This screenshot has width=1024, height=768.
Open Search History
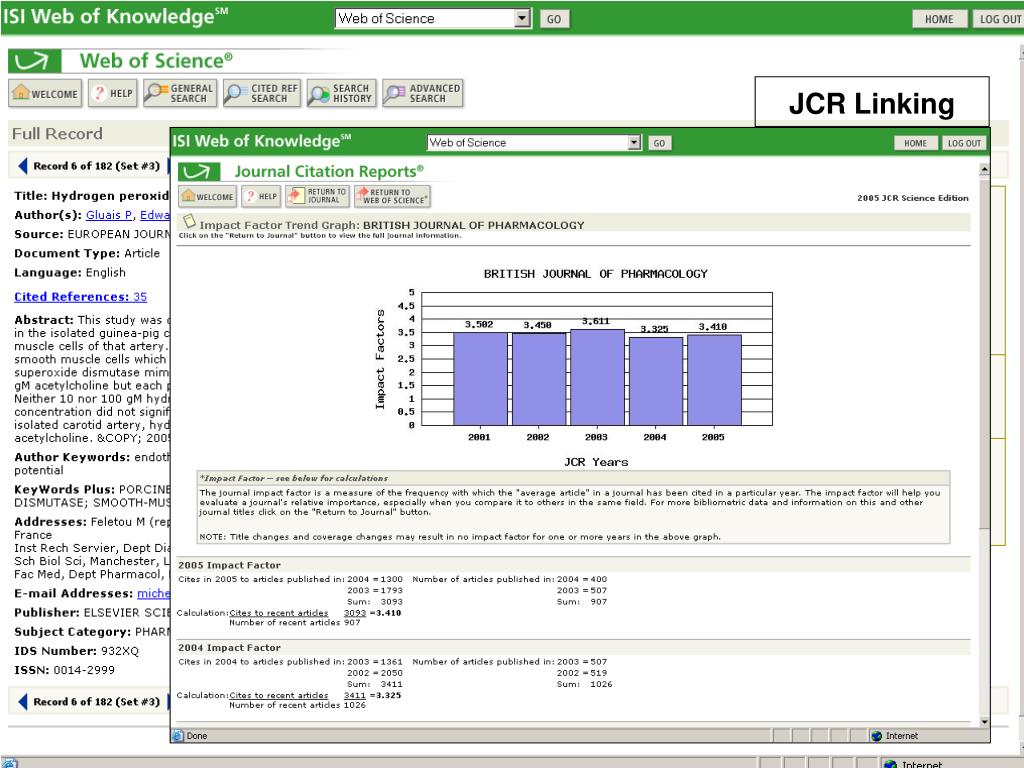click(x=342, y=93)
